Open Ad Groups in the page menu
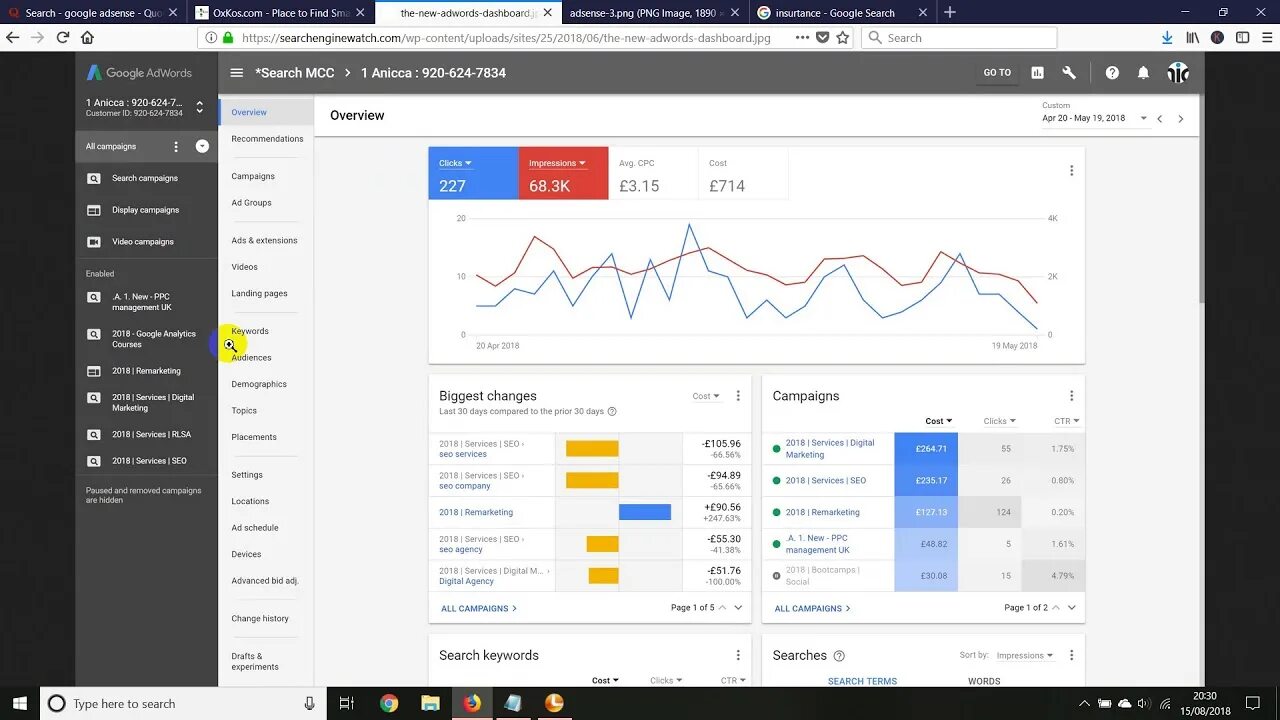This screenshot has width=1280, height=720. 251,203
